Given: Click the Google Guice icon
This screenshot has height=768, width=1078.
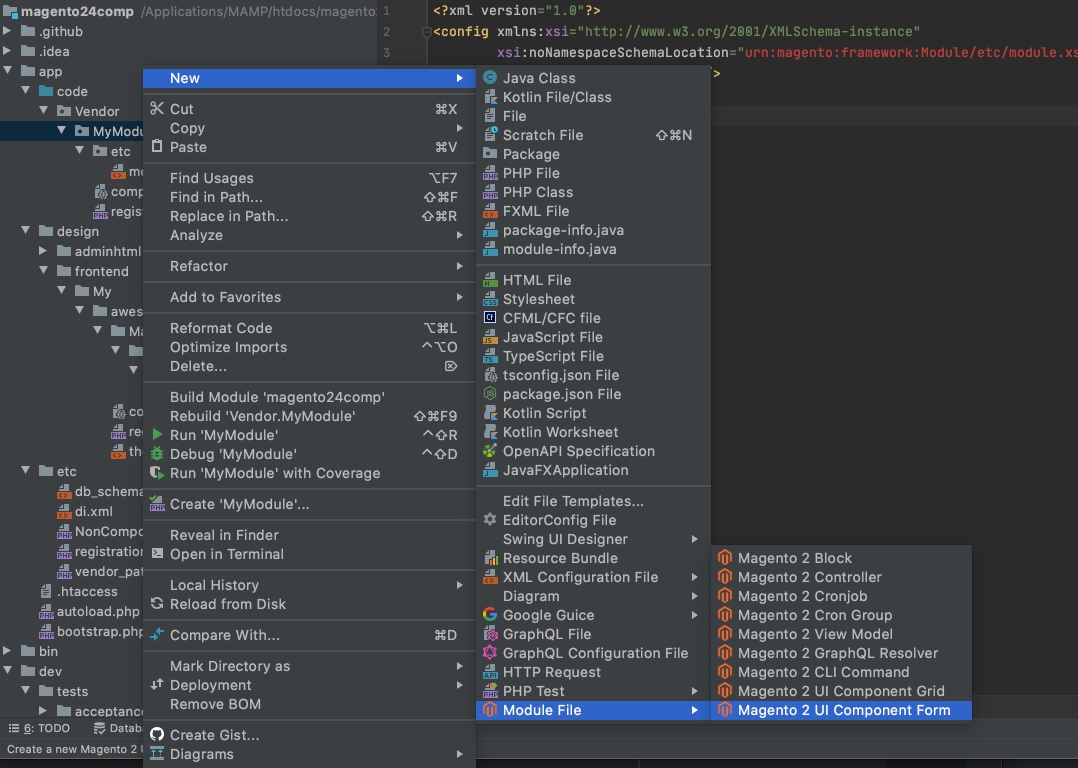Looking at the screenshot, I should pyautogui.click(x=490, y=615).
